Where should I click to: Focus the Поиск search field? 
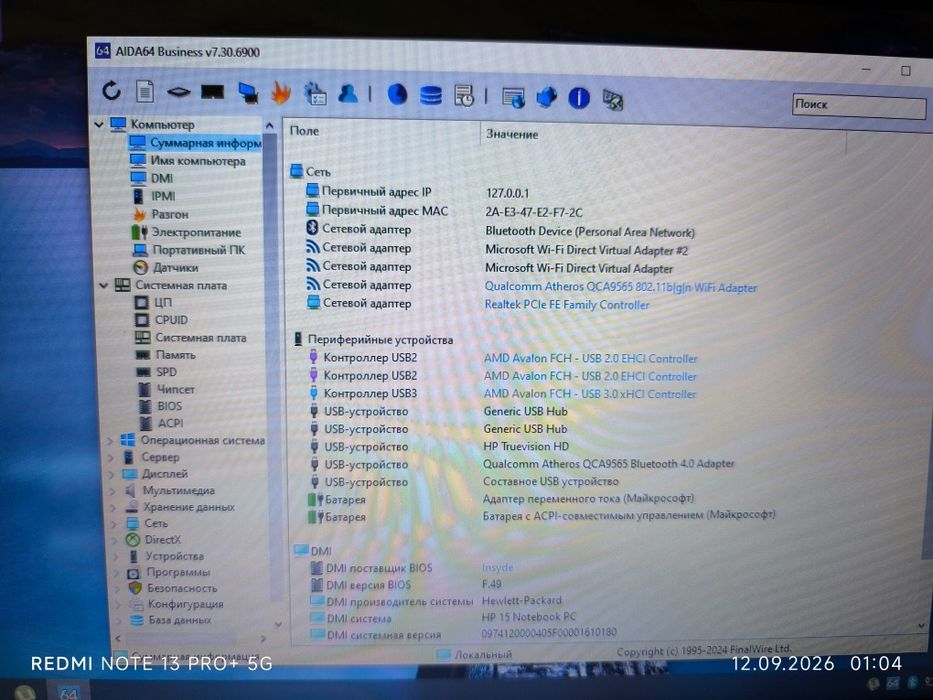[x=859, y=106]
